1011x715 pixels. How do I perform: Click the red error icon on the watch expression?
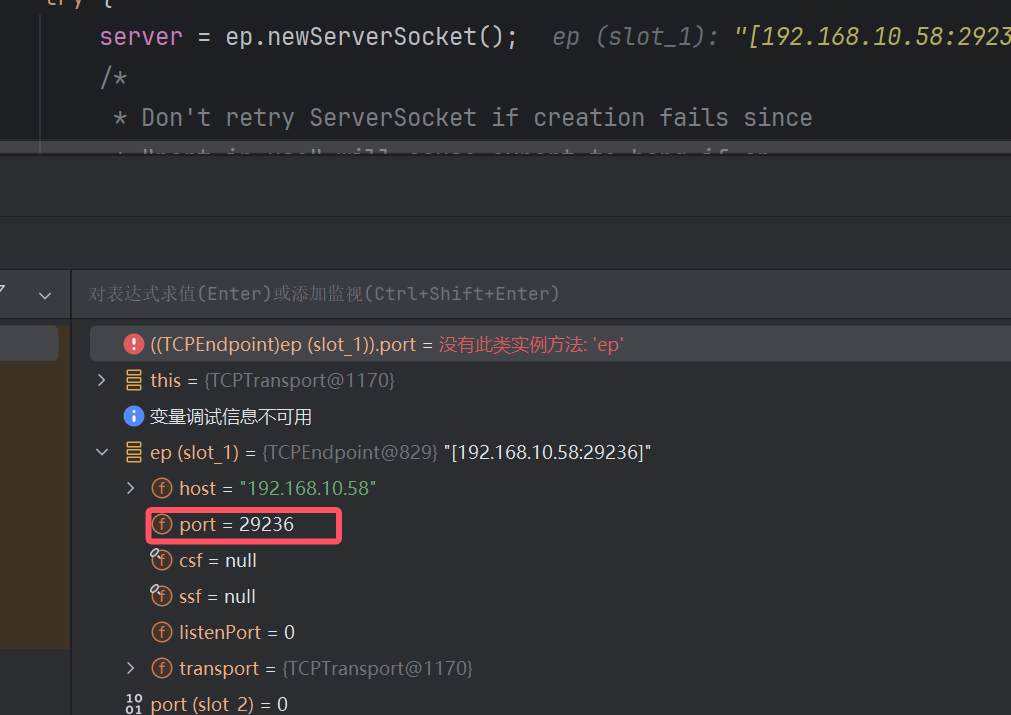coord(133,344)
